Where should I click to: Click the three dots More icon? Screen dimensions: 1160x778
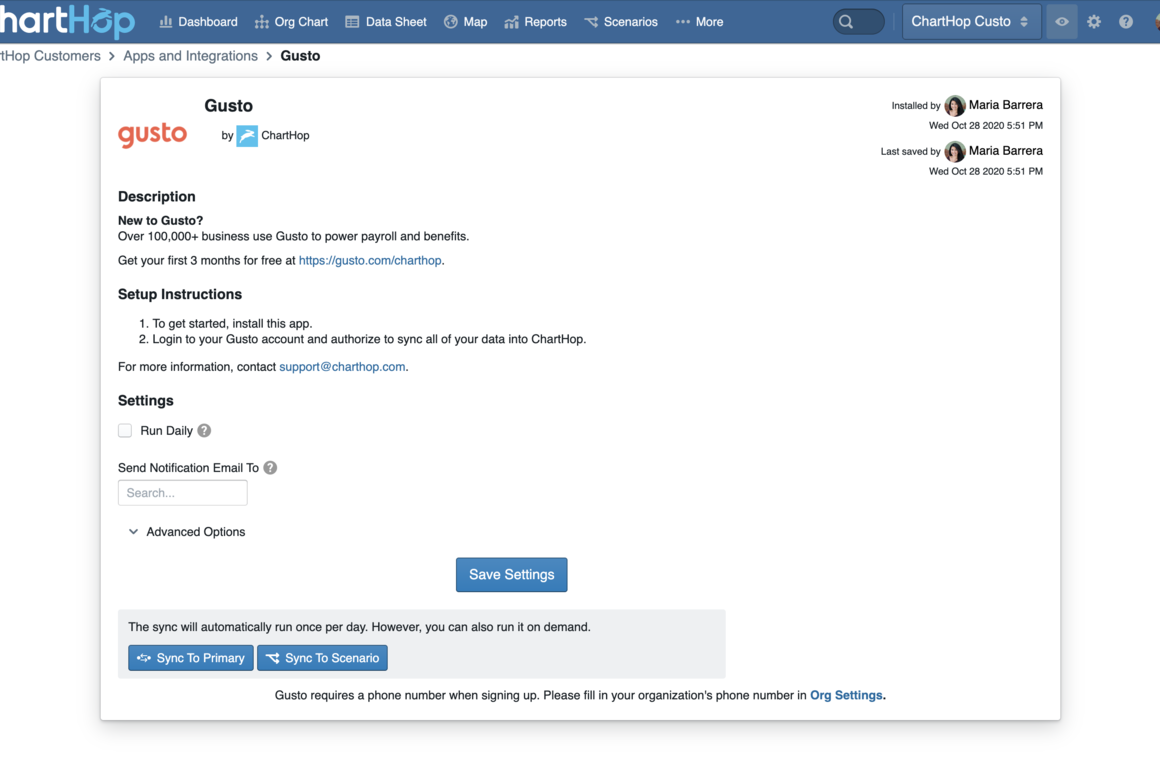point(682,22)
